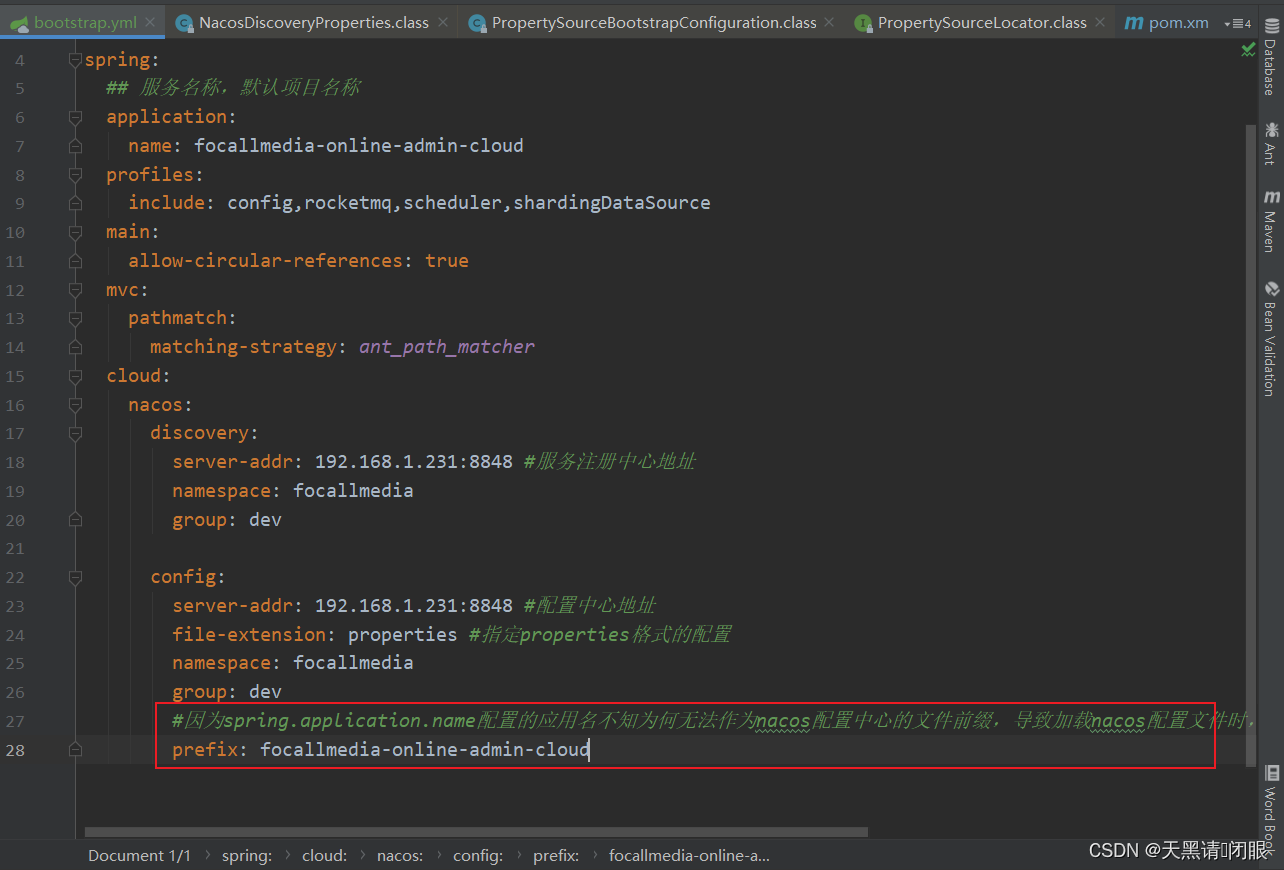Click allow-circular-references key on line 11

[x=265, y=261]
